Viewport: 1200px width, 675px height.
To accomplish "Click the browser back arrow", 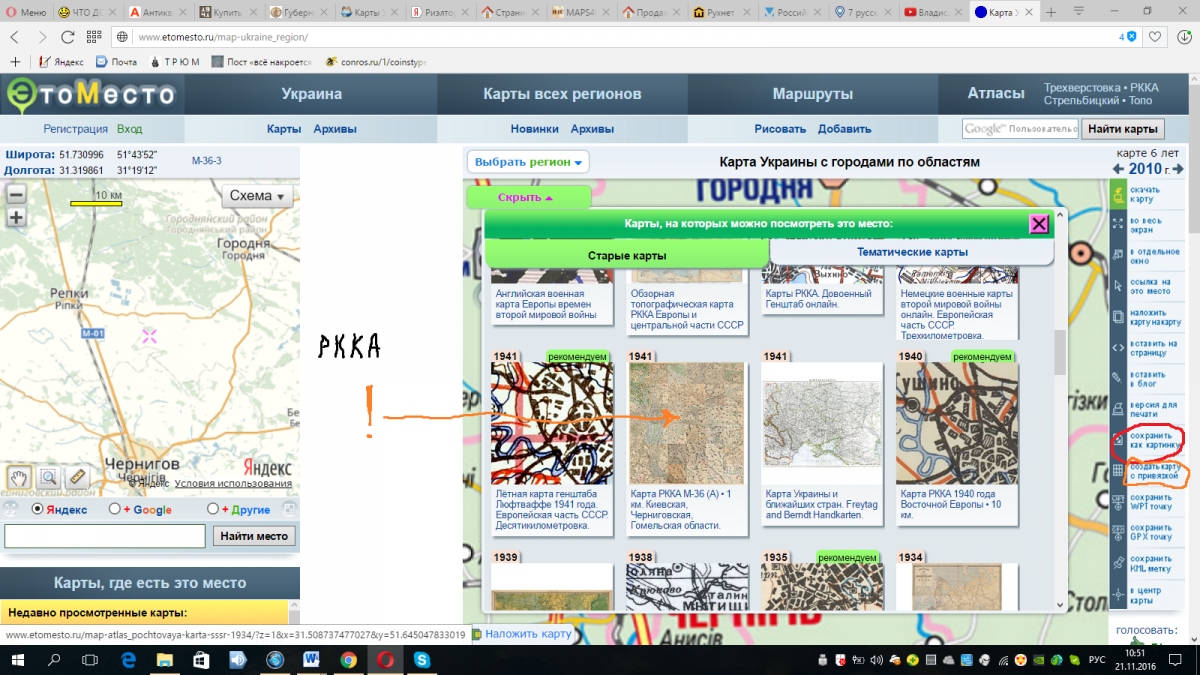I will coord(15,36).
